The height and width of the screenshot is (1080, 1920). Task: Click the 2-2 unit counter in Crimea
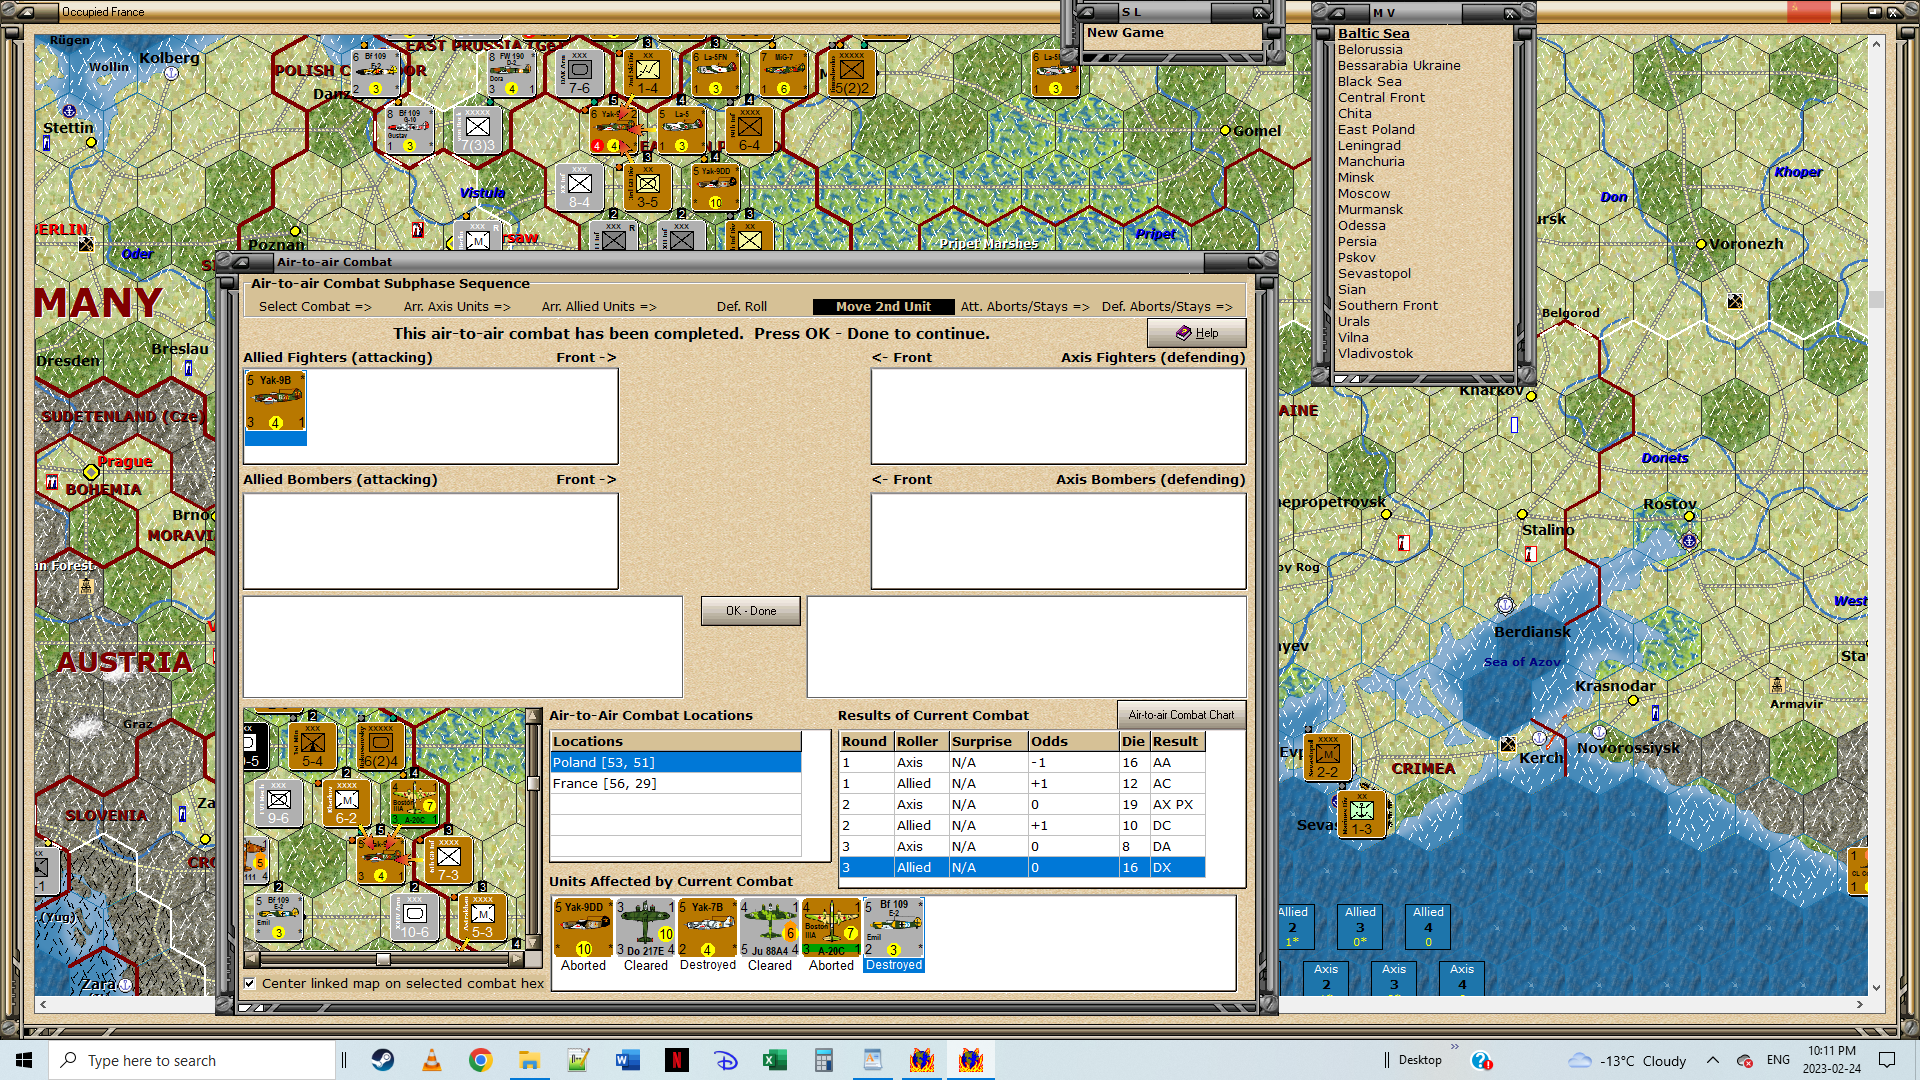tap(1327, 757)
